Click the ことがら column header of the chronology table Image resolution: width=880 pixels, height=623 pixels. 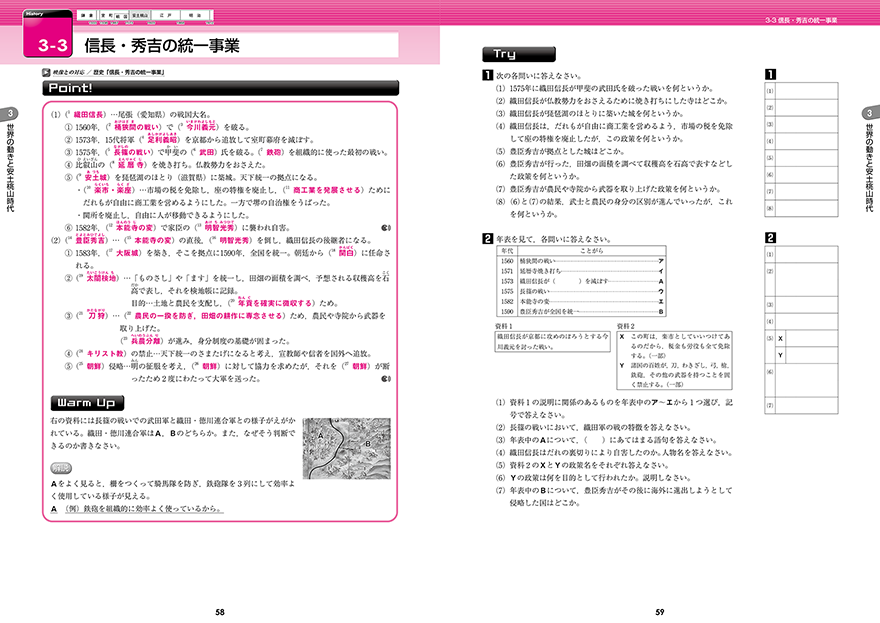pyautogui.click(x=592, y=251)
